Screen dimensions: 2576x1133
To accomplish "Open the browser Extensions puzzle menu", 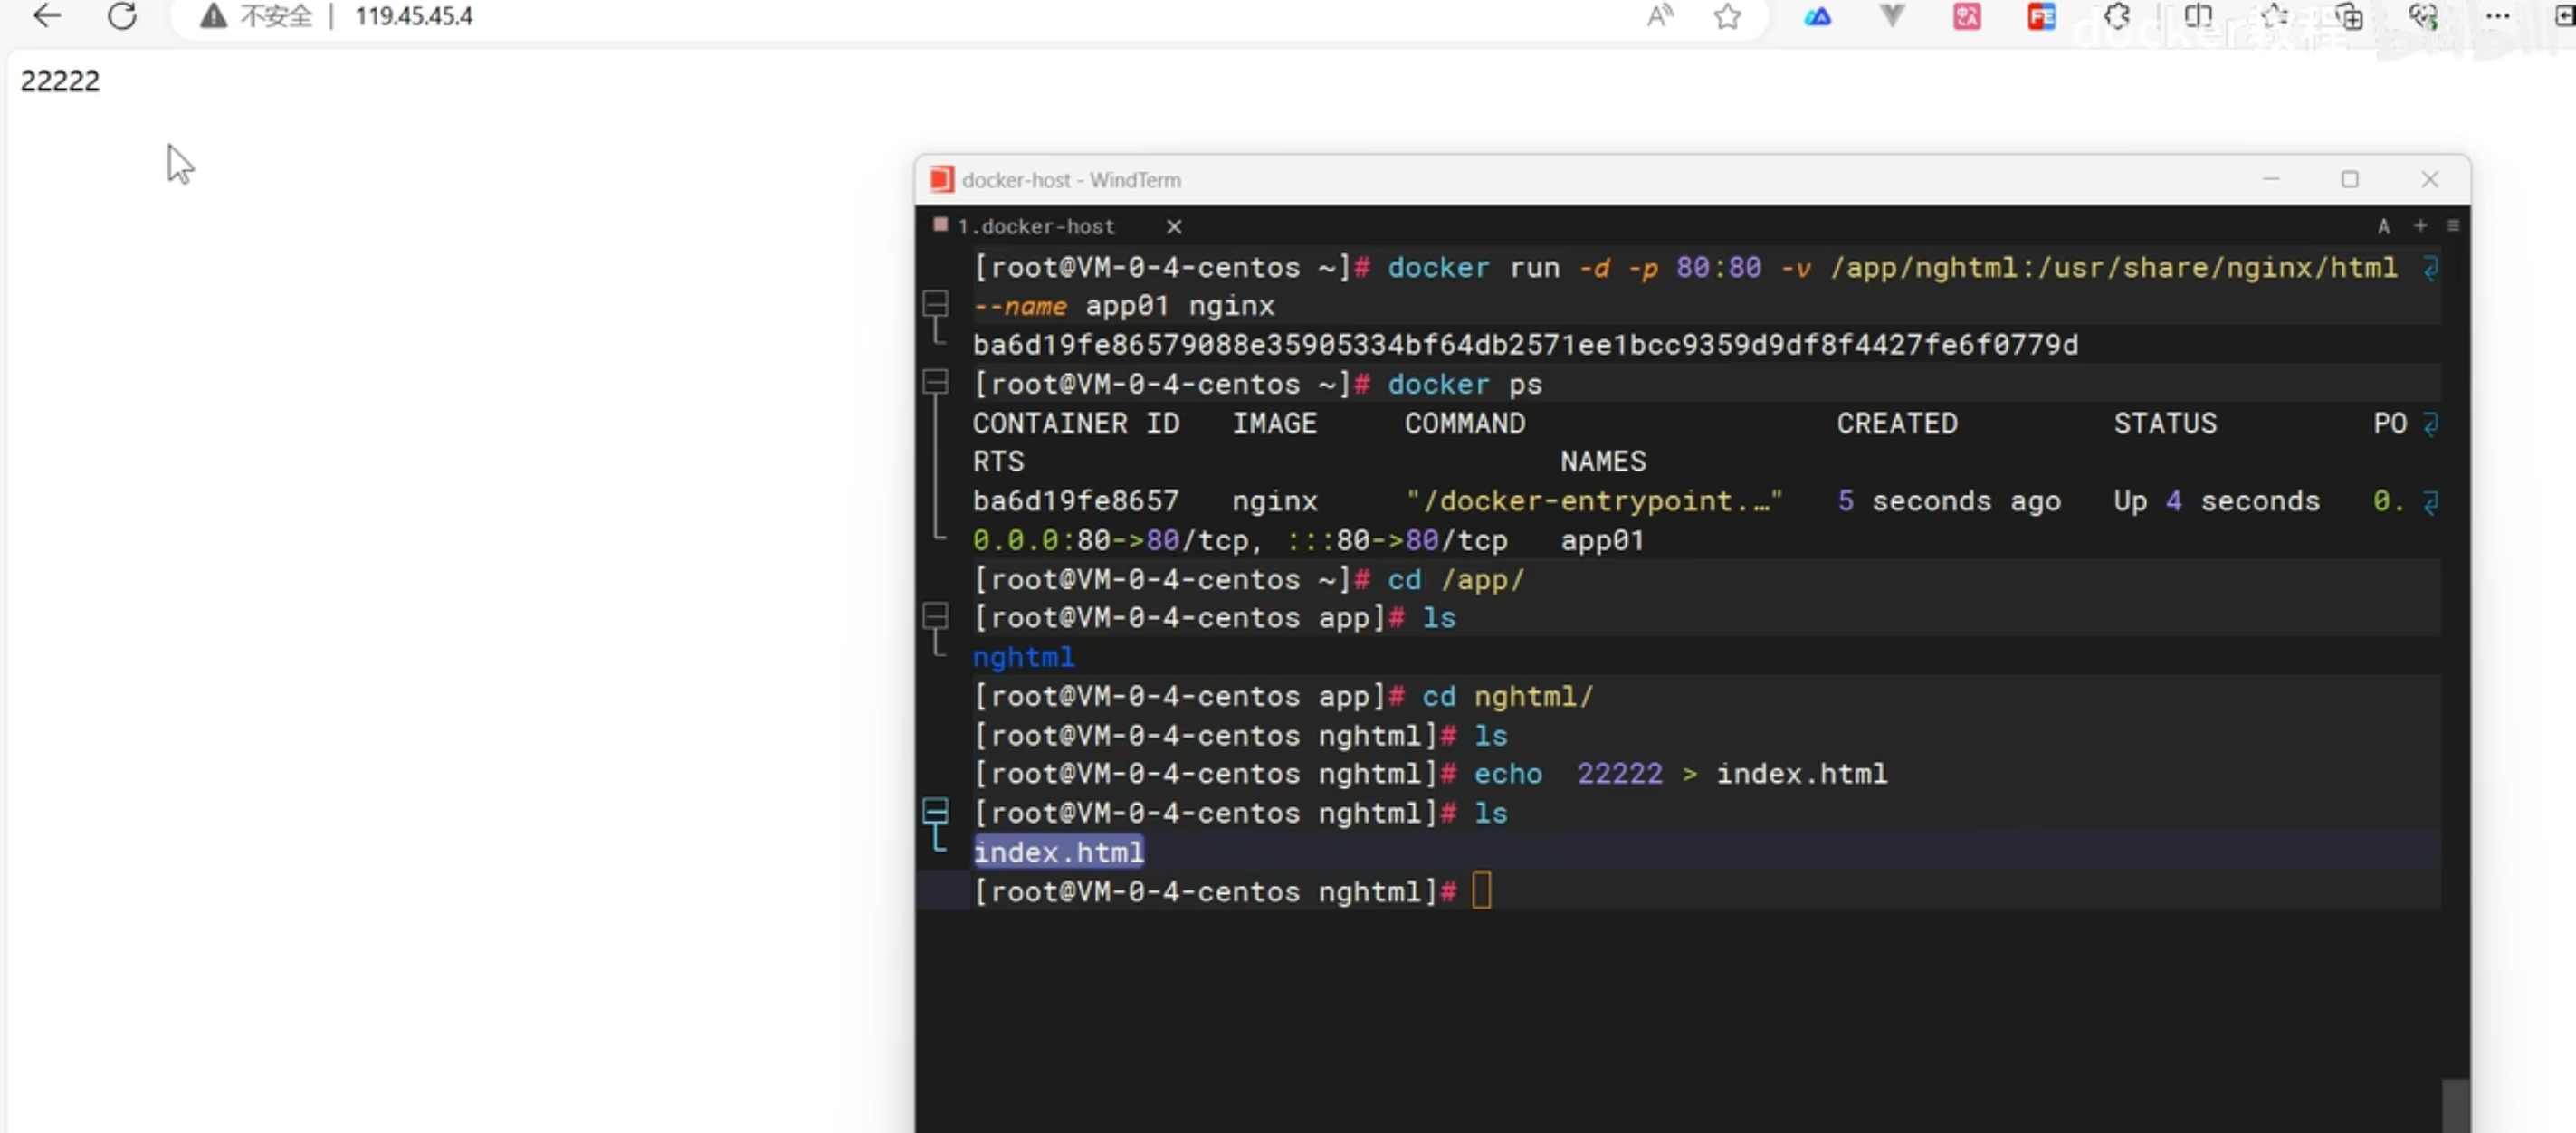I will click(2116, 16).
